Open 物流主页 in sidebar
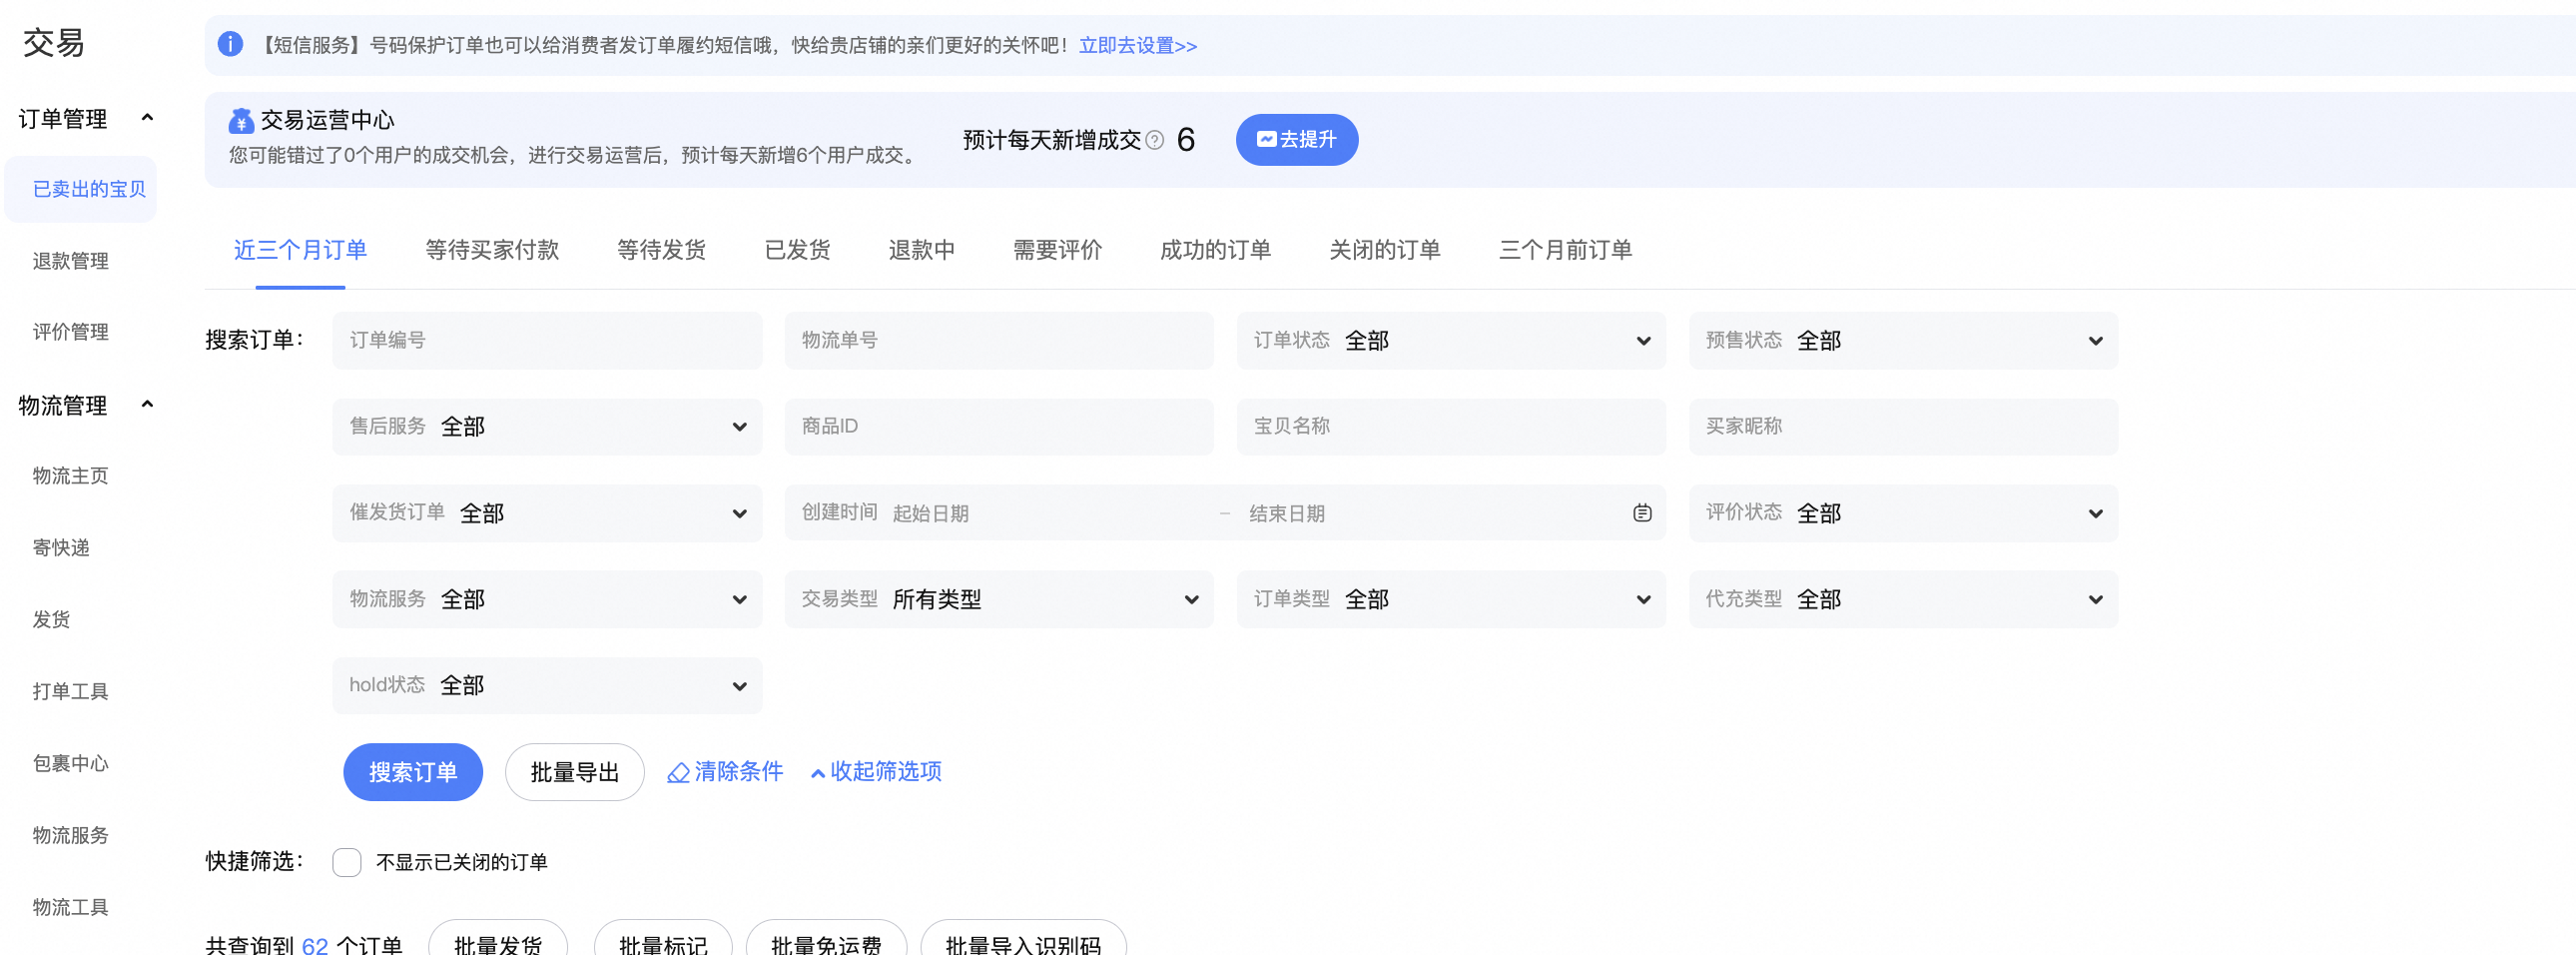Image resolution: width=2576 pixels, height=955 pixels. [70, 476]
